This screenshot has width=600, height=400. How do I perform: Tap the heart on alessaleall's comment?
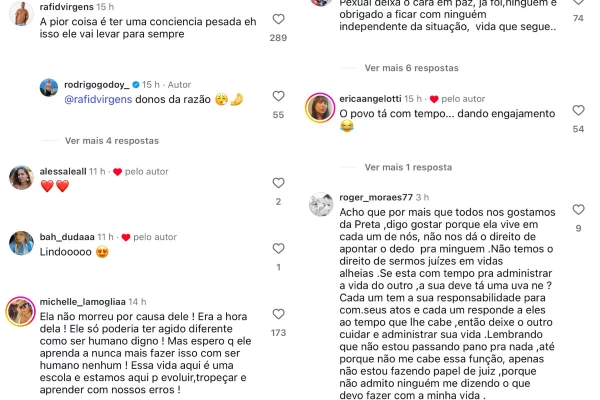(x=278, y=183)
